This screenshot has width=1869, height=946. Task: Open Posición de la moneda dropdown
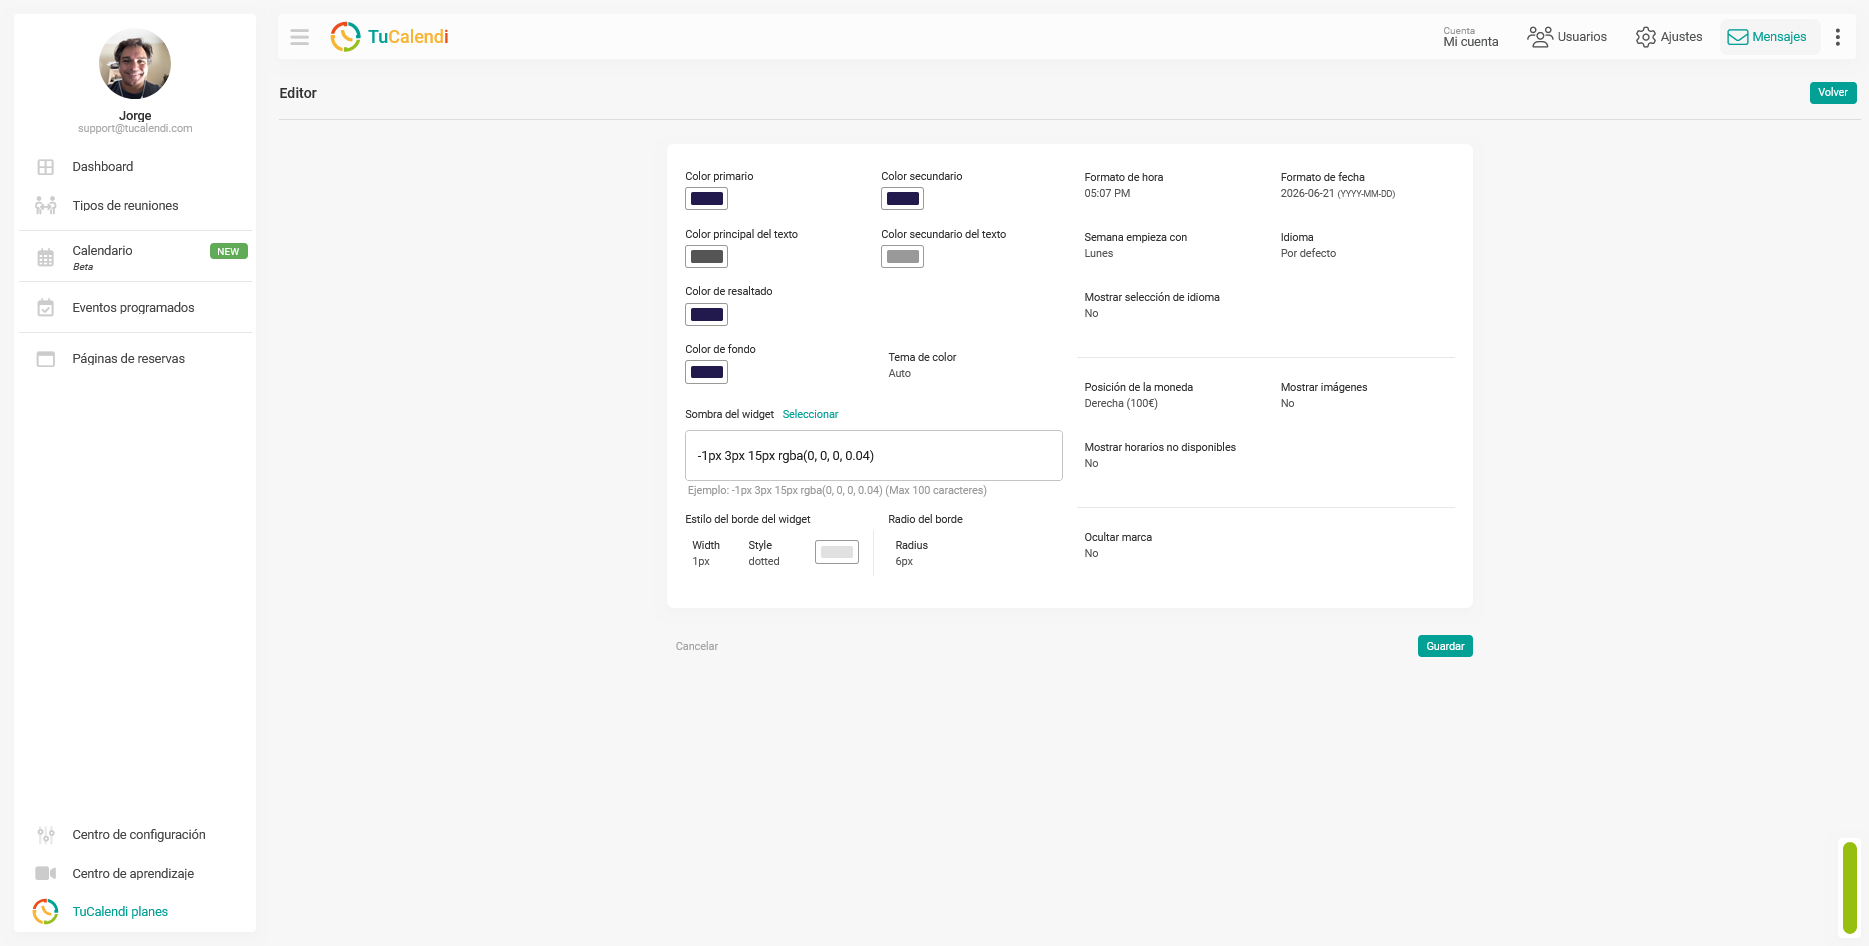coord(1138,395)
